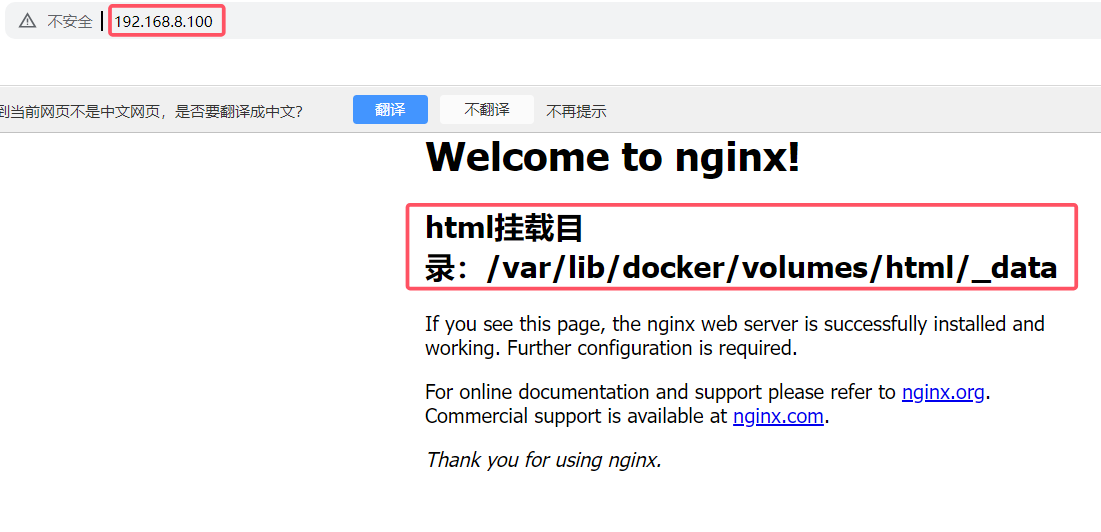Click the address bar showing 192.168.8.100

164,22
